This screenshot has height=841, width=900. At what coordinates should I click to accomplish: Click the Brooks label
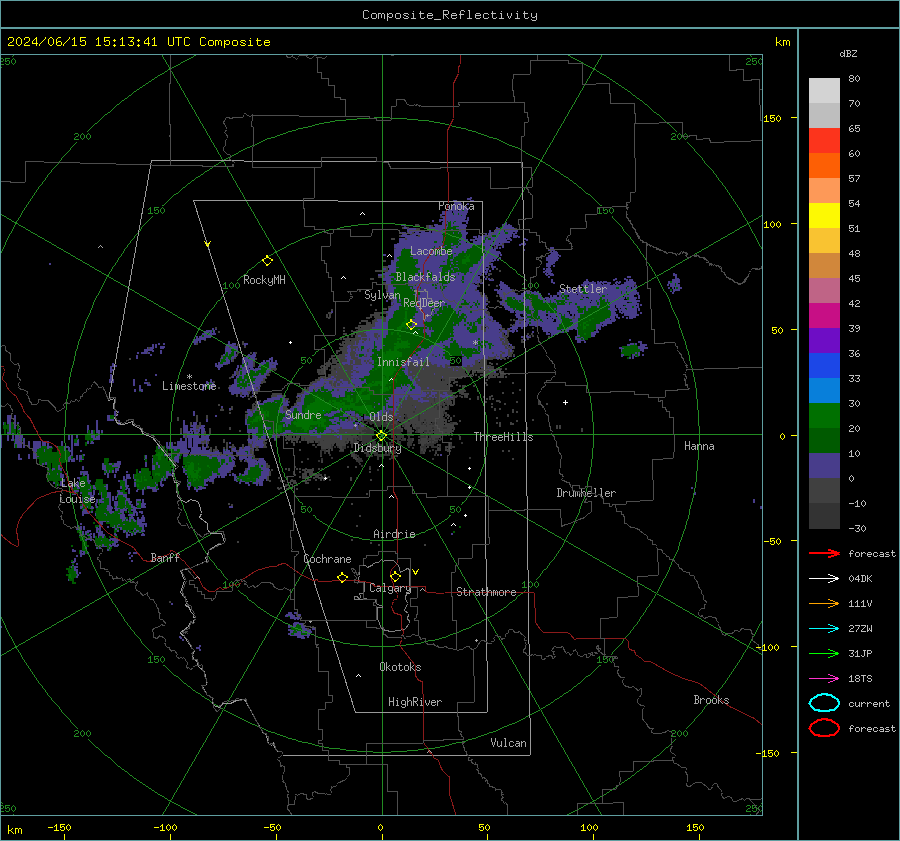click(711, 700)
